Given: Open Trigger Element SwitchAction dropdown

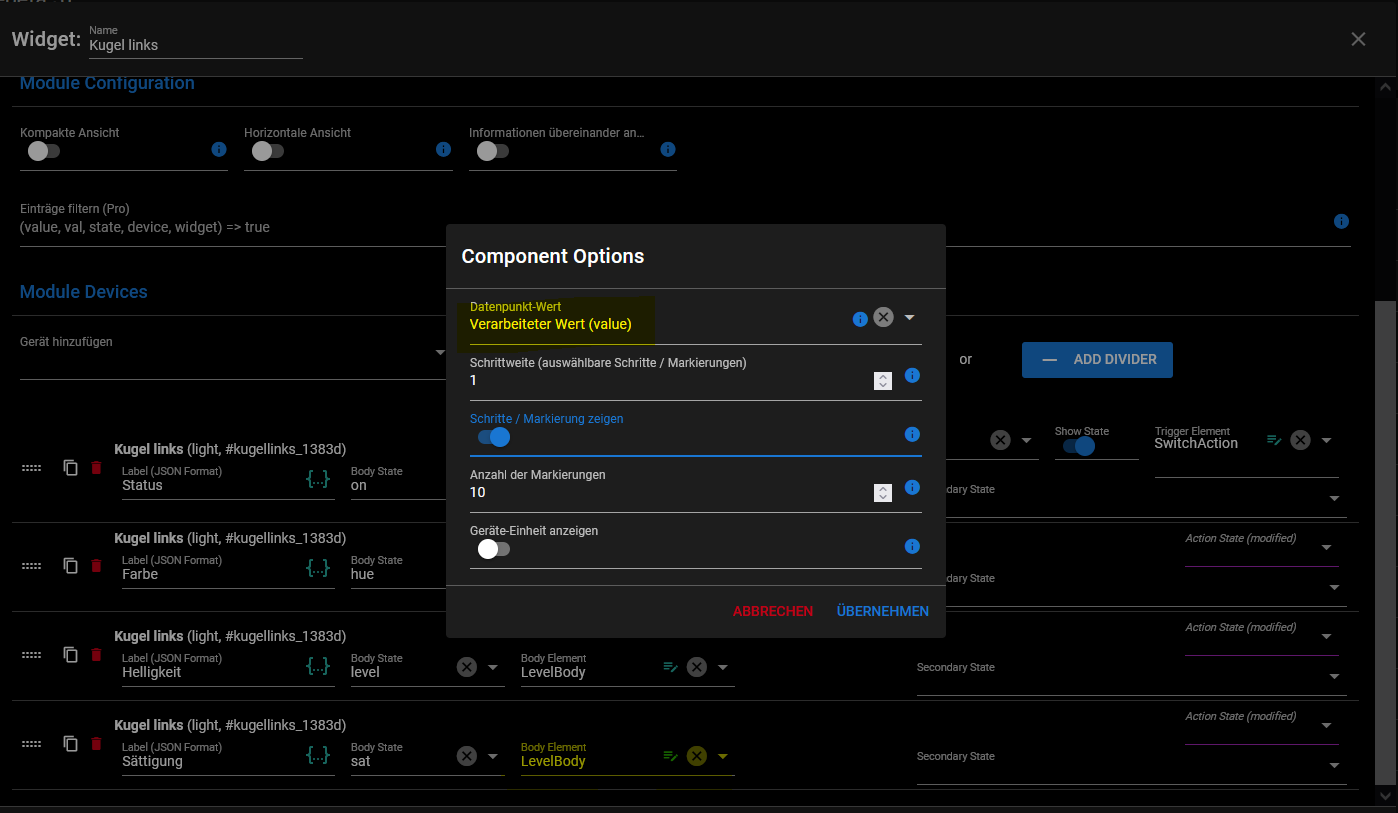Looking at the screenshot, I should pyautogui.click(x=1327, y=440).
